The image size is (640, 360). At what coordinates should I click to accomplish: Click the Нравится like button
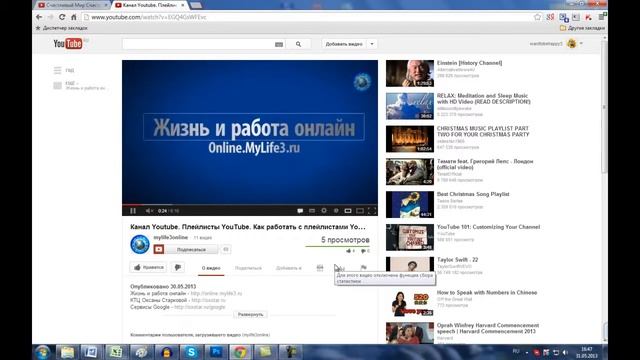point(149,267)
